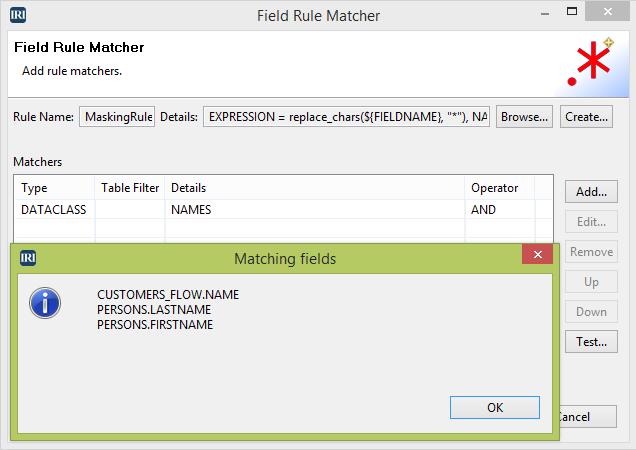Click inside the Rule Name field
The image size is (636, 450).
[117, 117]
